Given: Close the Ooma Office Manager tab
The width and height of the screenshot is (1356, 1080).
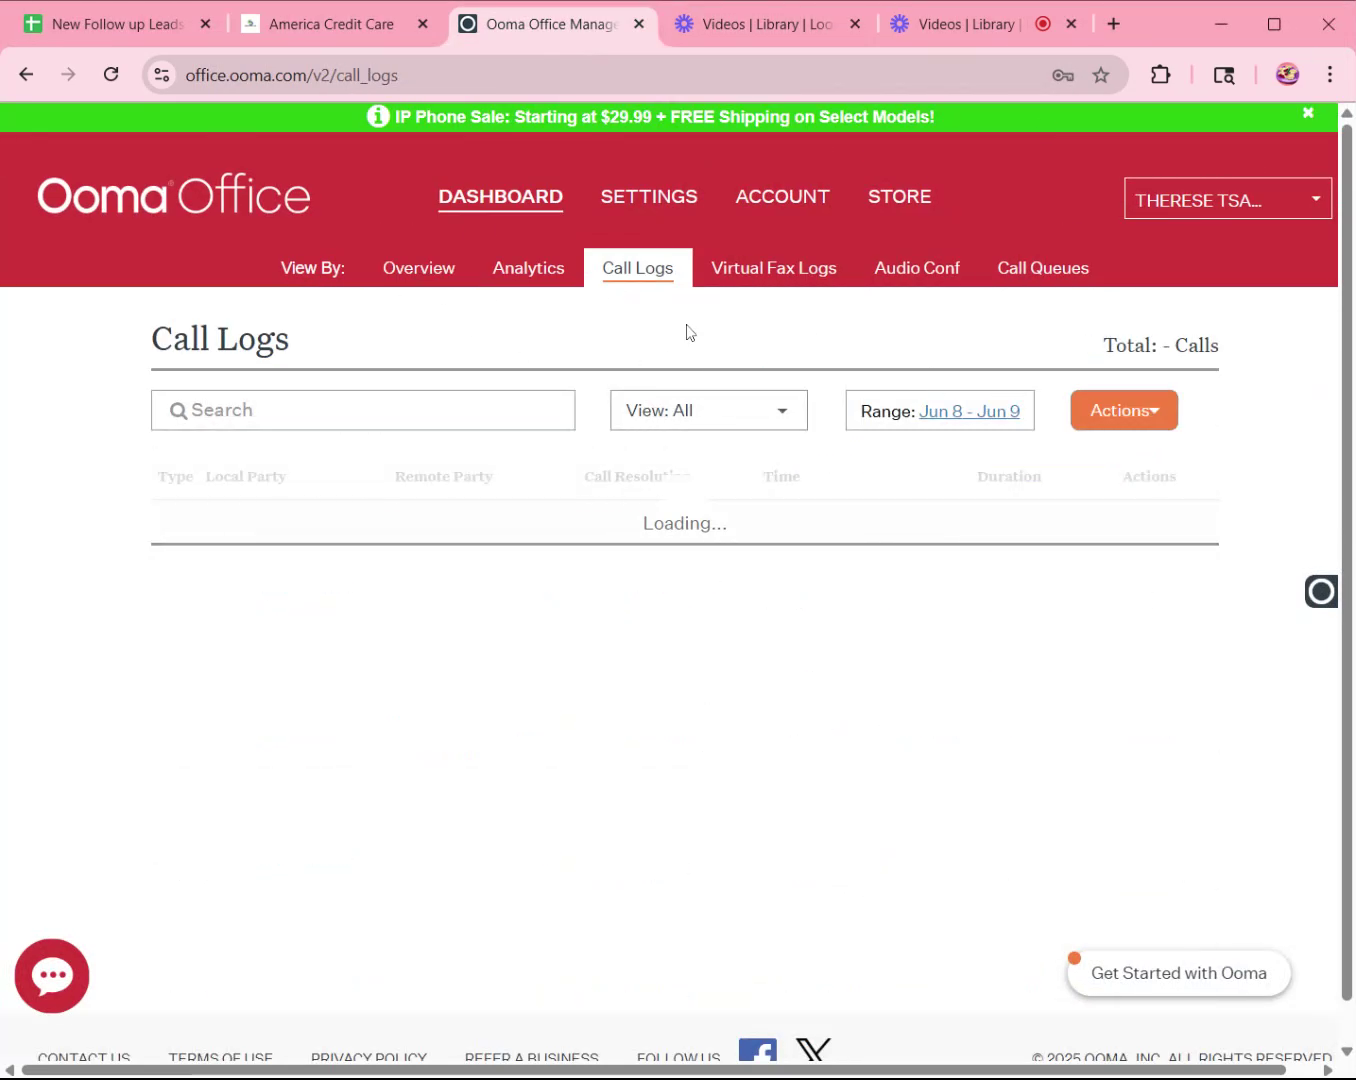Looking at the screenshot, I should pyautogui.click(x=640, y=24).
